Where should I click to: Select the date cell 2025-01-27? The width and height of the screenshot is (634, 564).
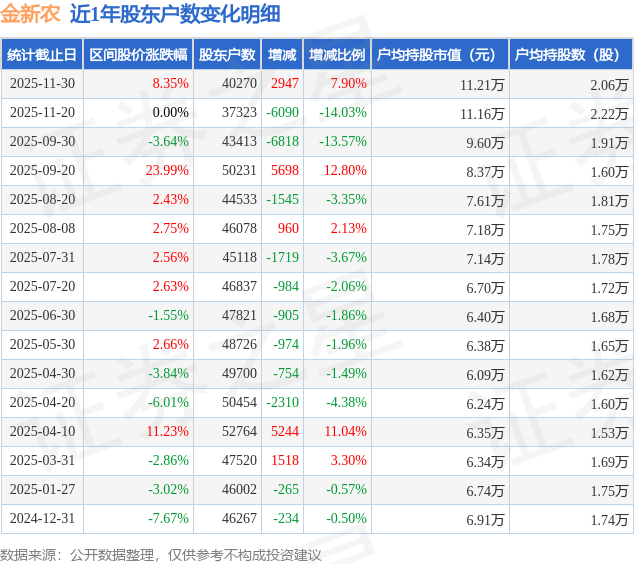pos(42,490)
